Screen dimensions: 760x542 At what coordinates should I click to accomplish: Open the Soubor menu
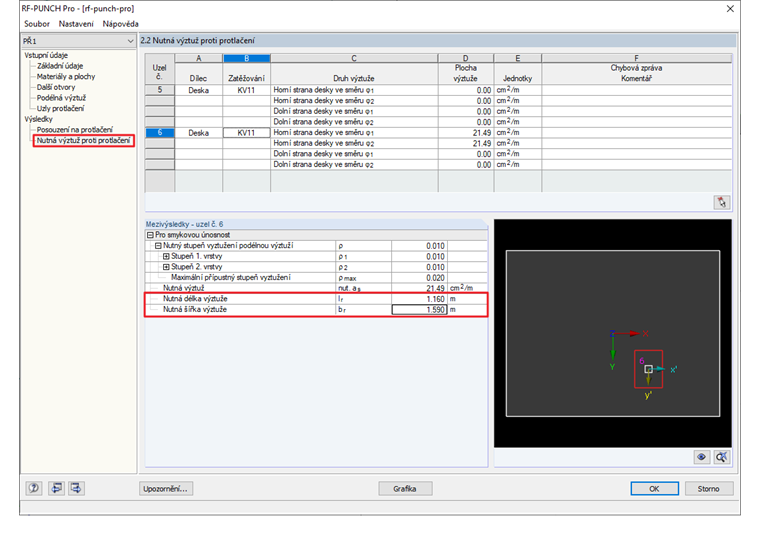click(37, 24)
